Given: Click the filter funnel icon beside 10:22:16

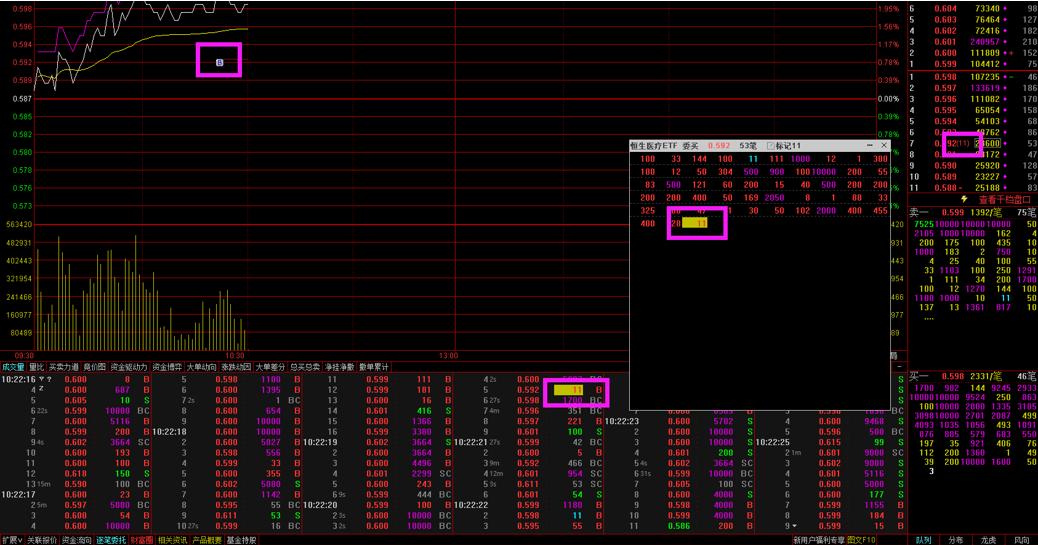Looking at the screenshot, I should pos(42,379).
